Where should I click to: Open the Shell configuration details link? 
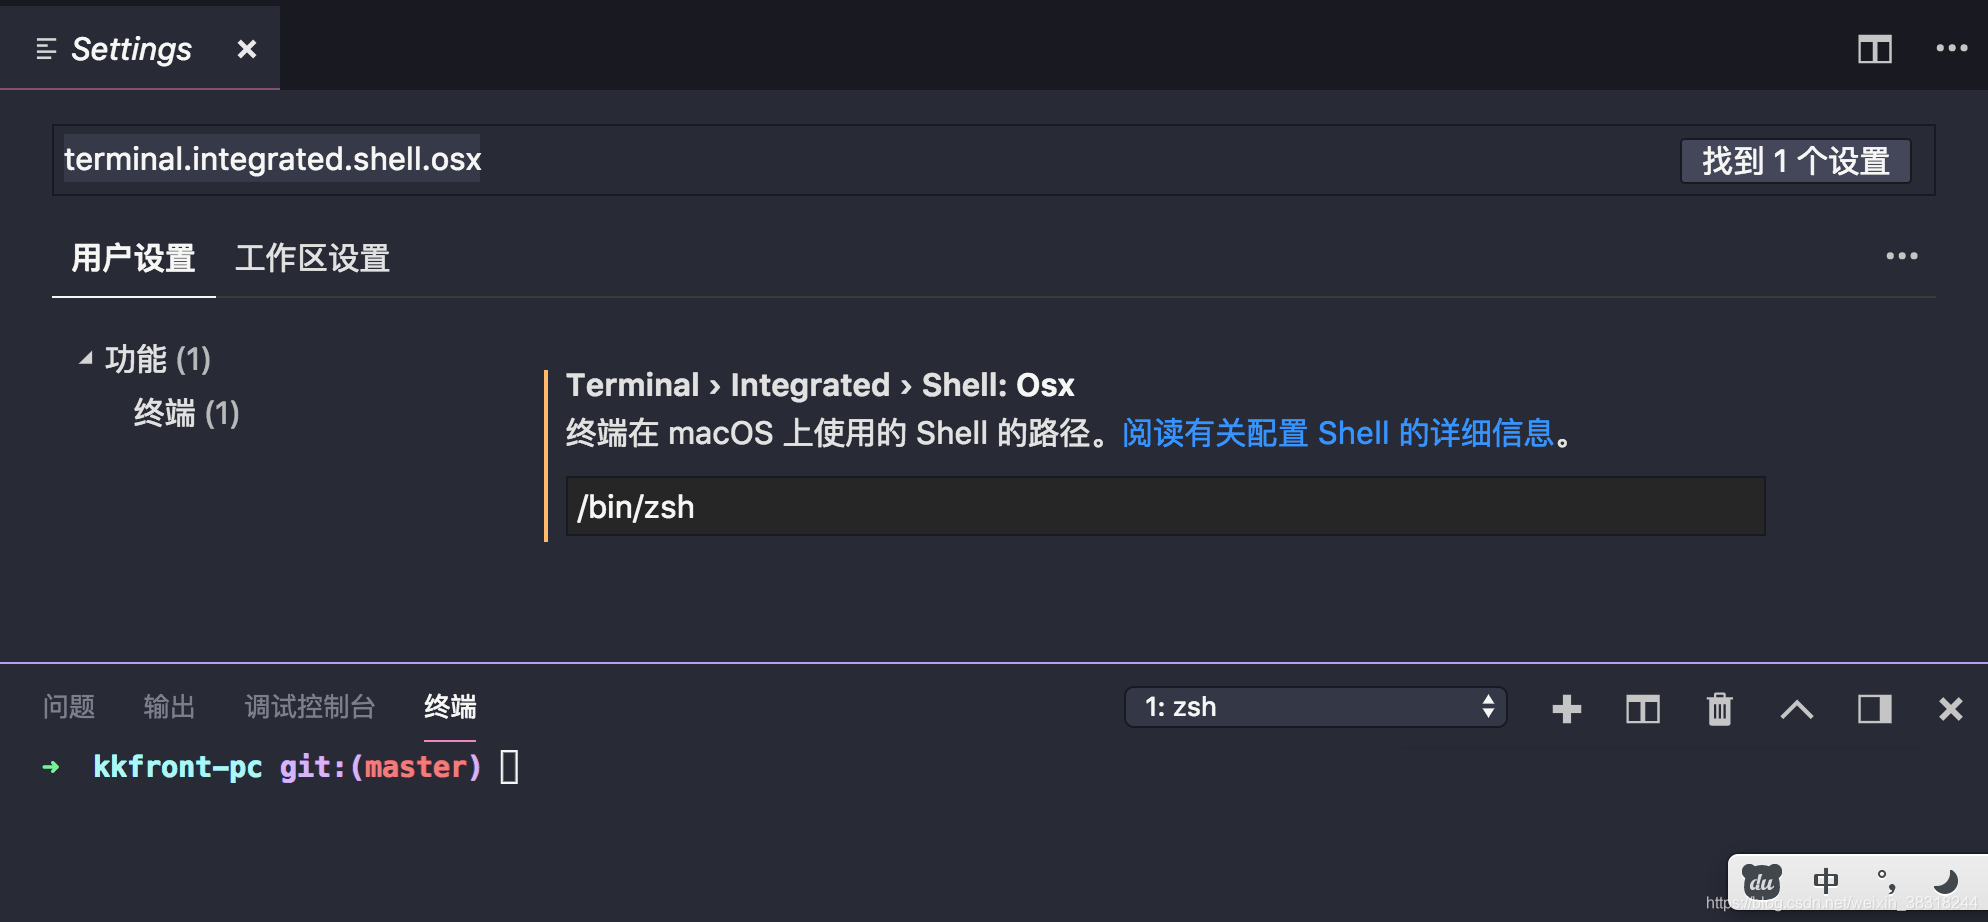coord(1338,433)
